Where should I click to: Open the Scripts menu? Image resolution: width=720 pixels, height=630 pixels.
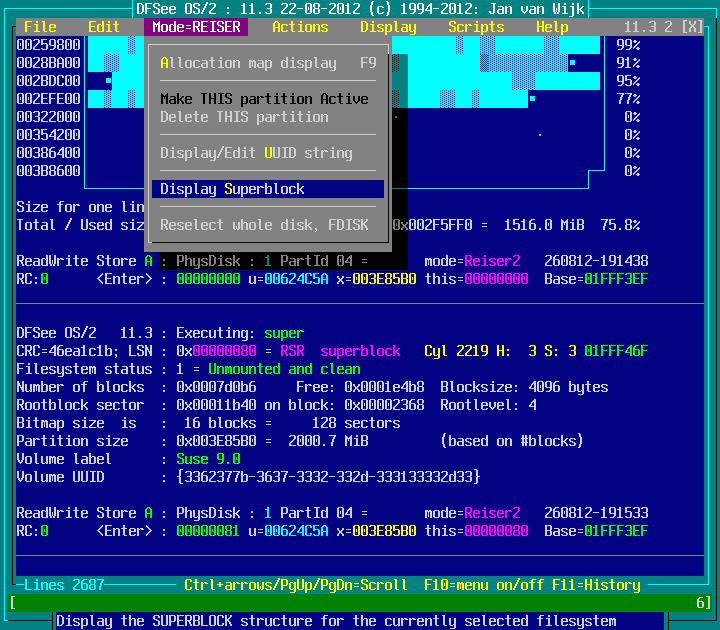(476, 27)
